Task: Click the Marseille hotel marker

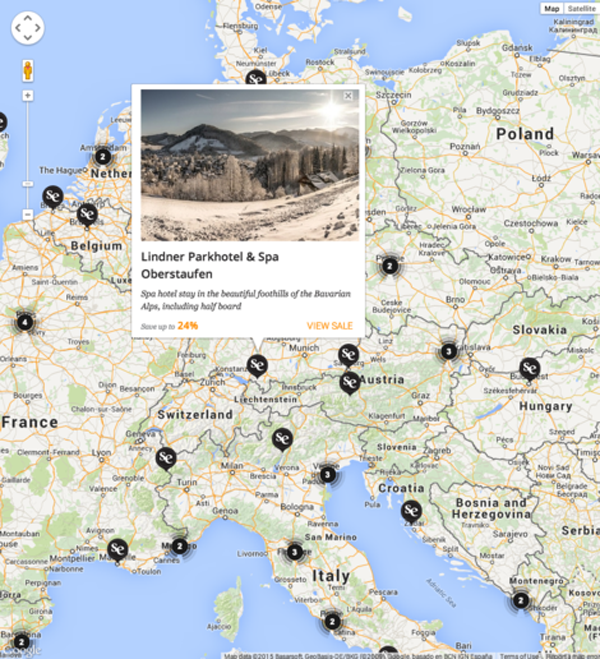Action: 118,549
